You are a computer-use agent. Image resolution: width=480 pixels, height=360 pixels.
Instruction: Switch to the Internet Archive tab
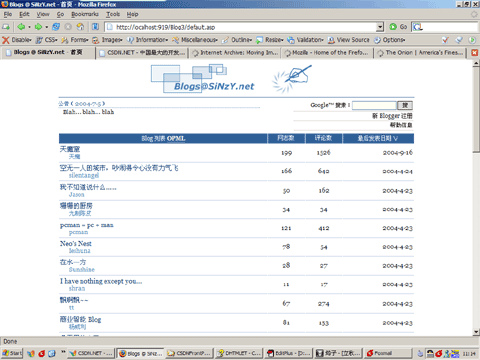[235, 53]
